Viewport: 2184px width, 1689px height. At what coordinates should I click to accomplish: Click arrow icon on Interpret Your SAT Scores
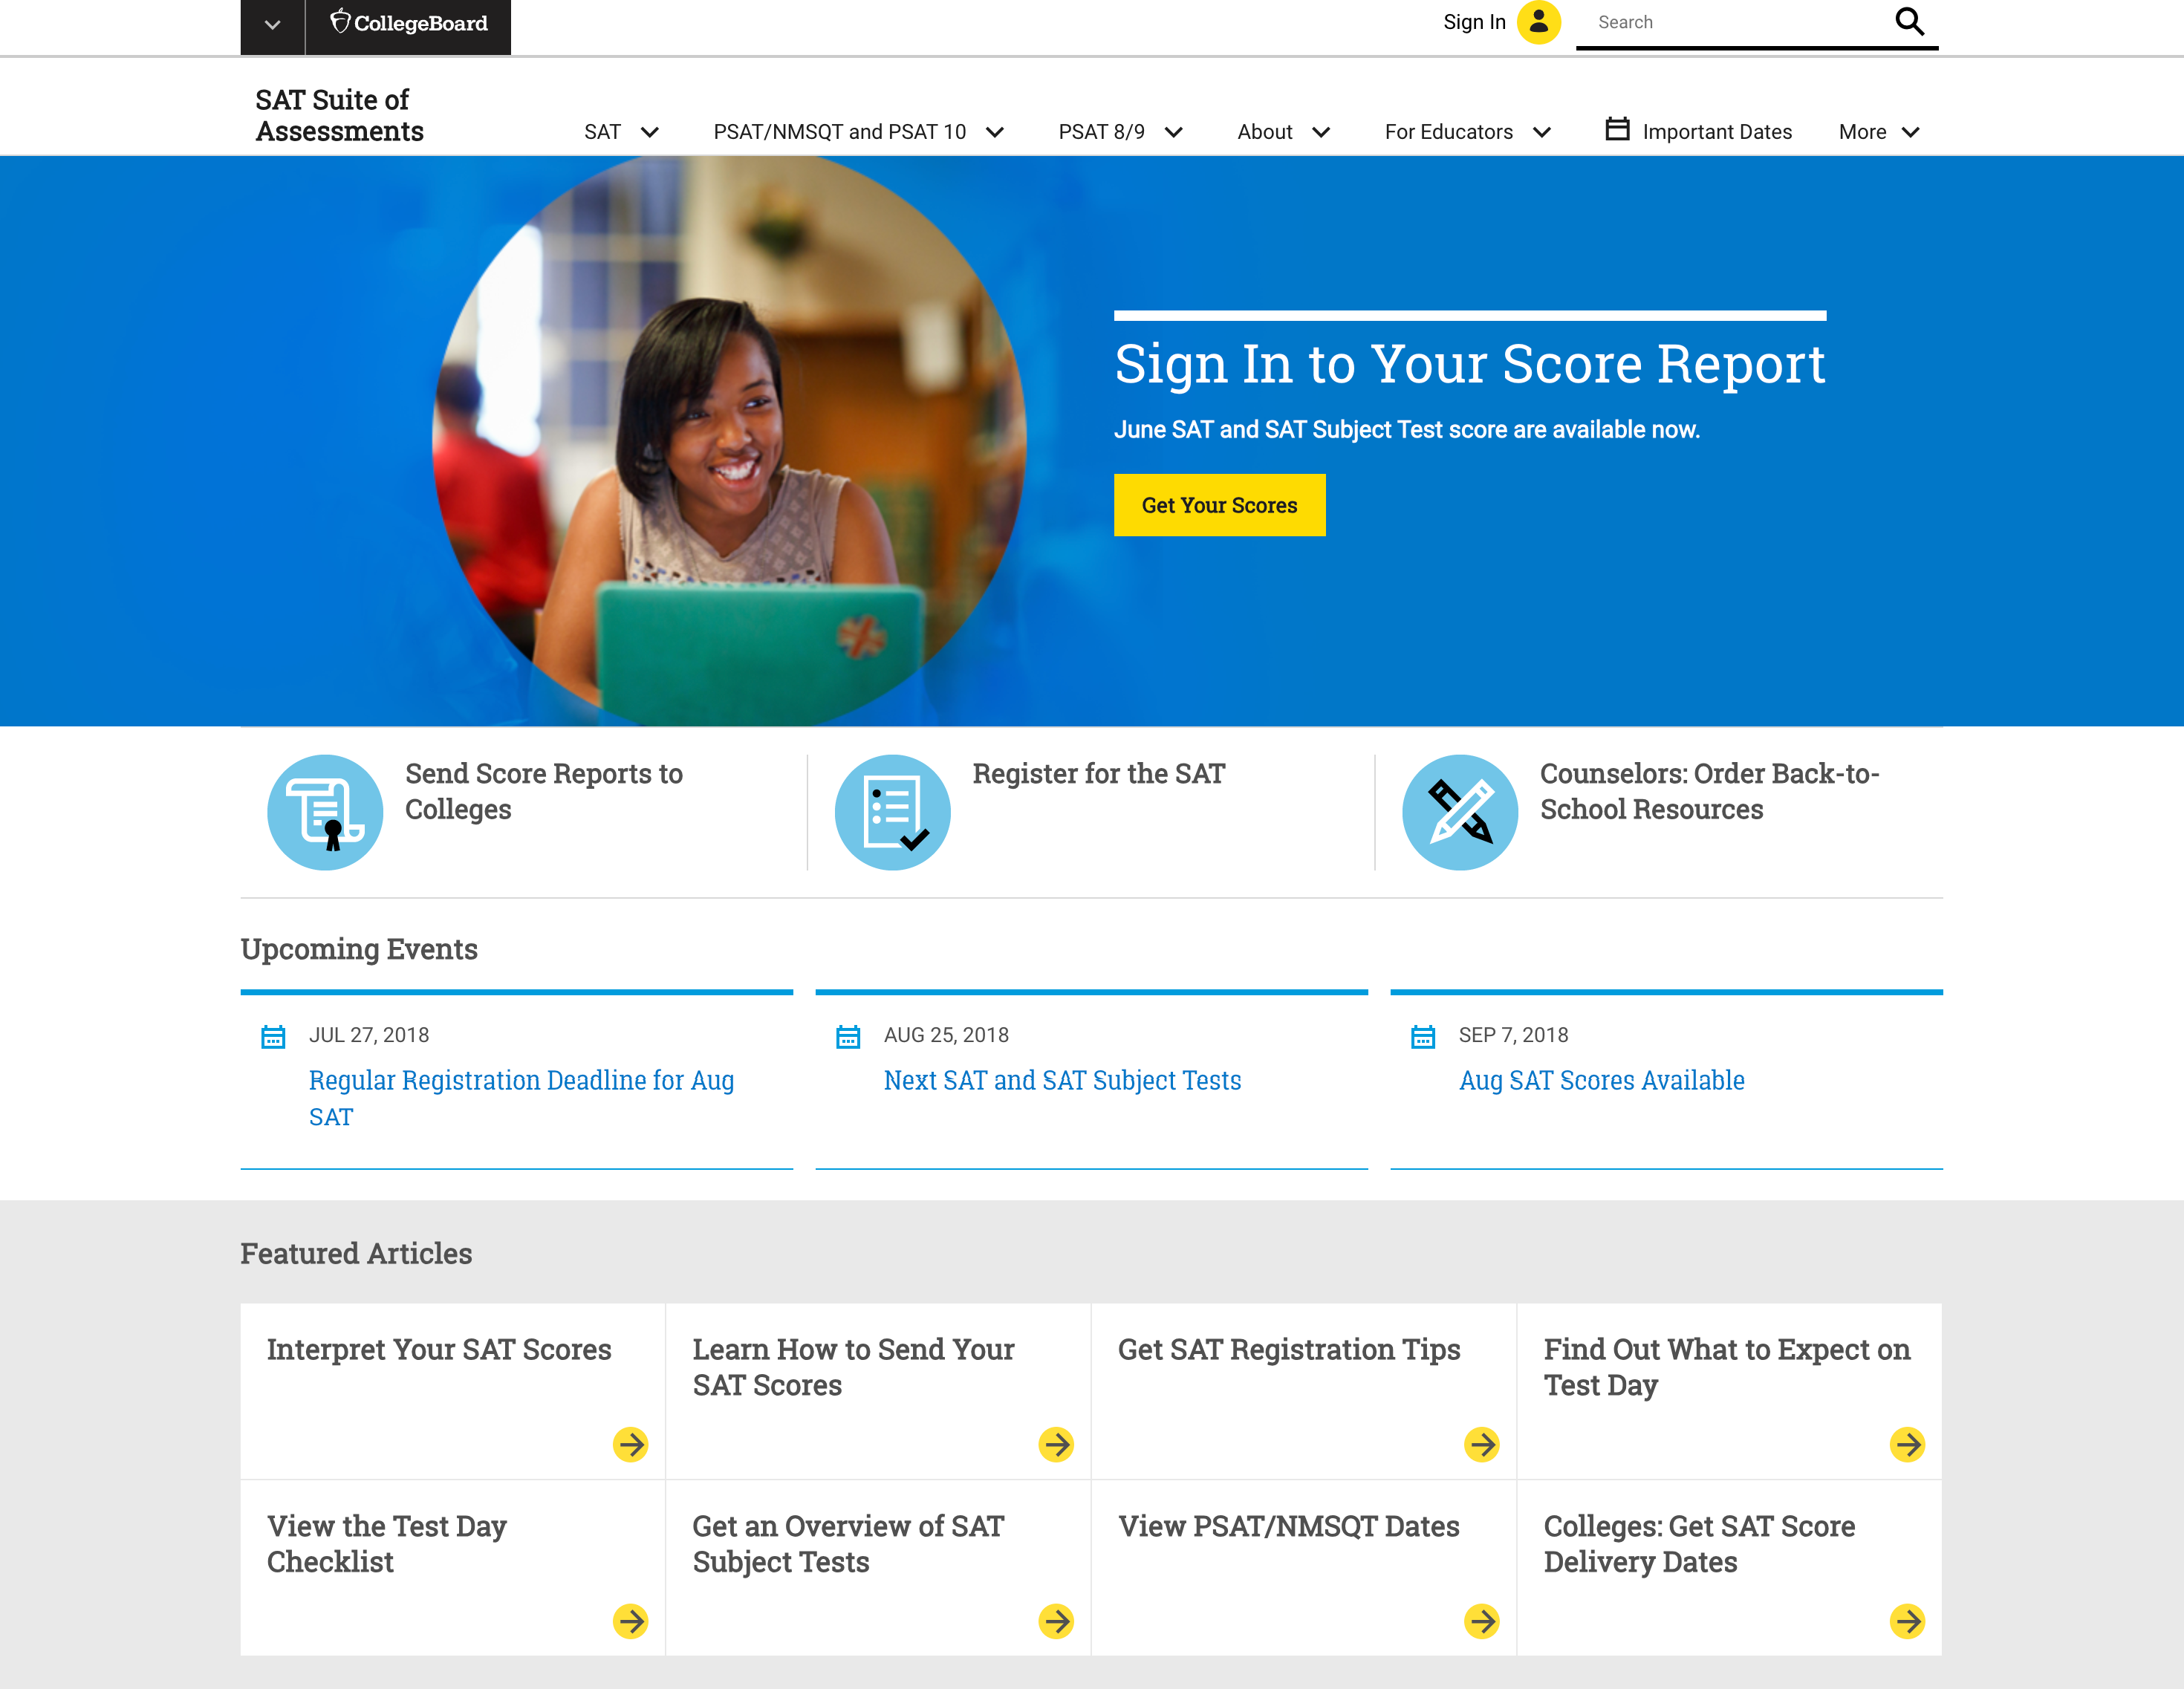pos(630,1444)
